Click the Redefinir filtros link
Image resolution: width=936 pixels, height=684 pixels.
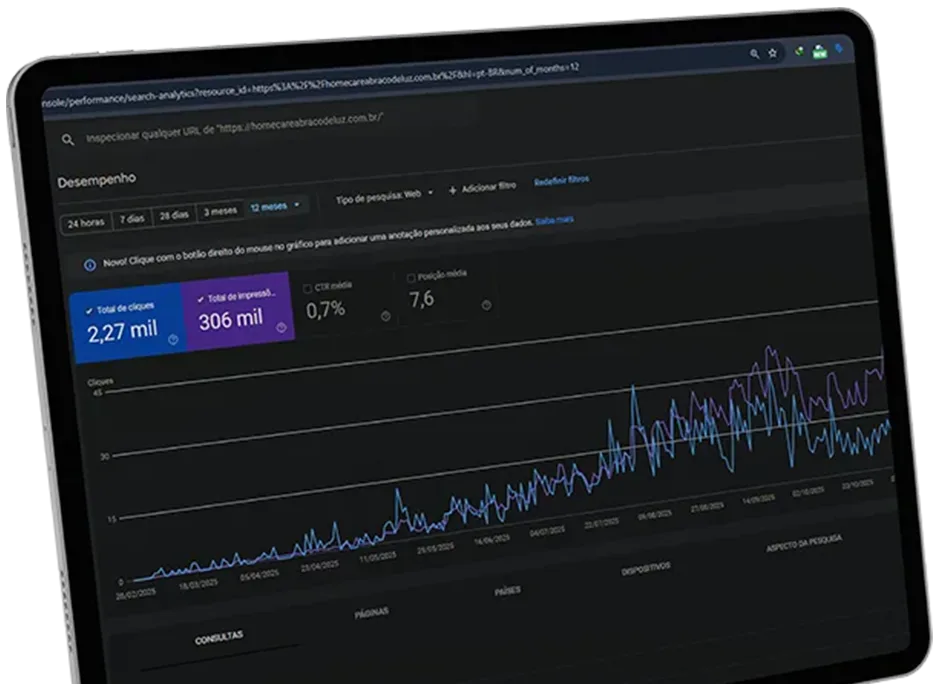pyautogui.click(x=561, y=180)
